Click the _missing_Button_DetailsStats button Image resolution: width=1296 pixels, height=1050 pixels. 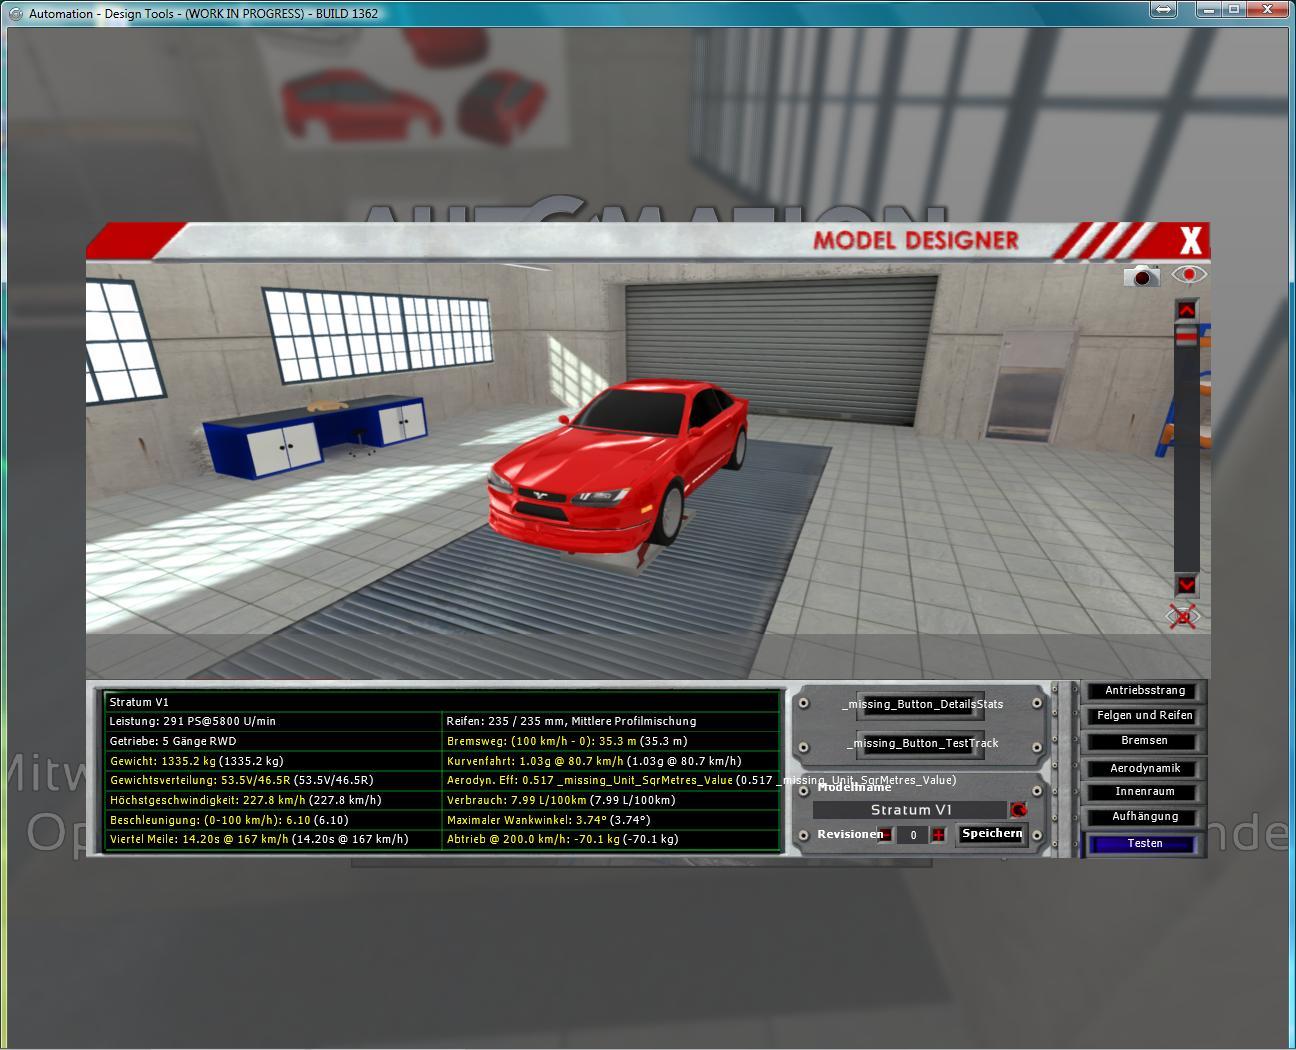pyautogui.click(x=921, y=704)
